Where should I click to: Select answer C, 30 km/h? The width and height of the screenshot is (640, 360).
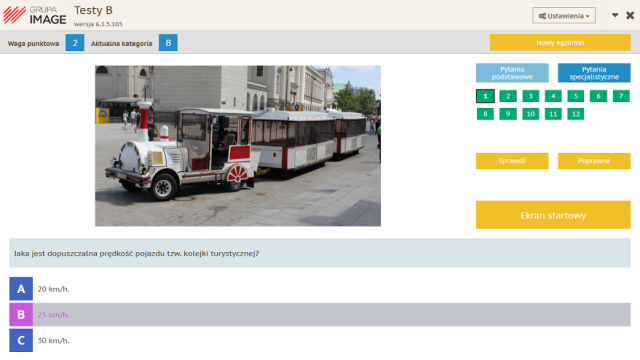tap(320, 340)
